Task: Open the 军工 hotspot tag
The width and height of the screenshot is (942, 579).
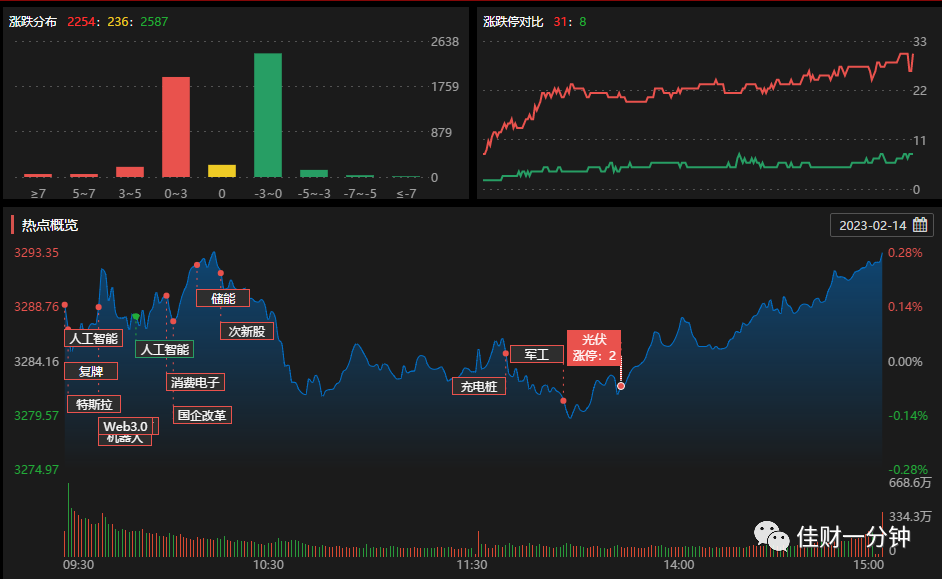Action: click(536, 354)
